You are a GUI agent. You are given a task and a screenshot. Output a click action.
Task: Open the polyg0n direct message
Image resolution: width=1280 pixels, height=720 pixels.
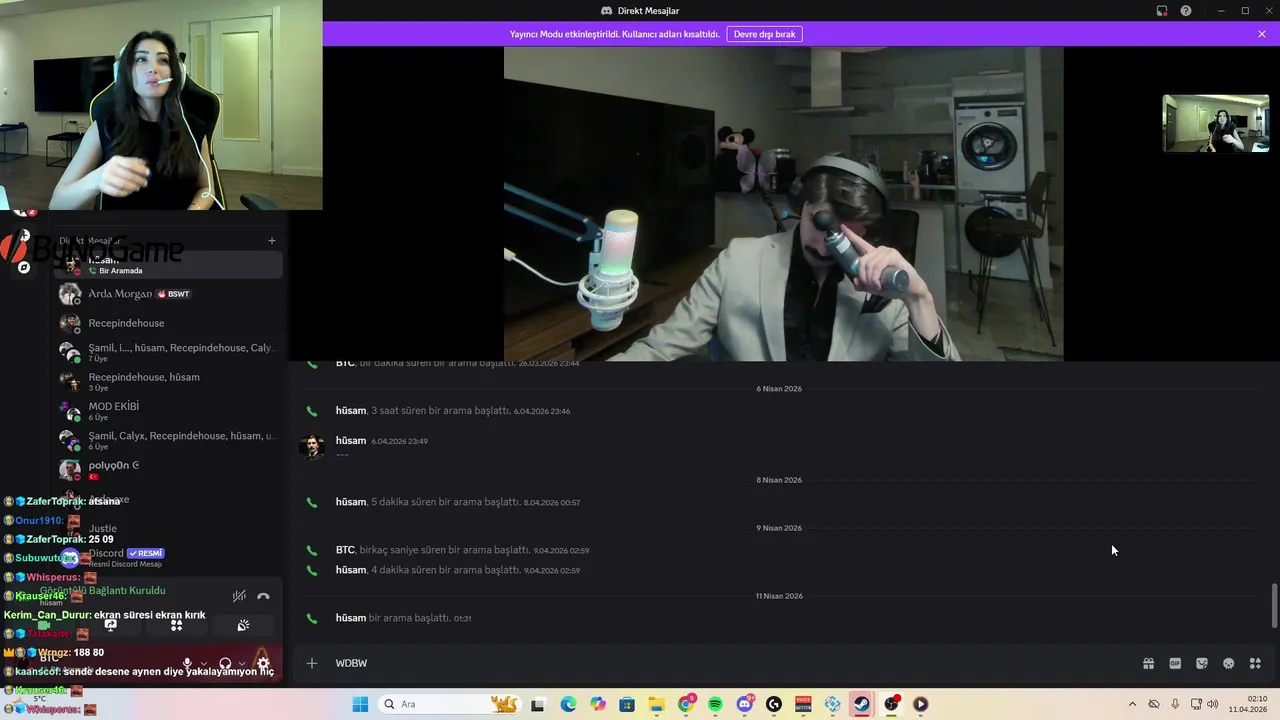click(x=168, y=469)
